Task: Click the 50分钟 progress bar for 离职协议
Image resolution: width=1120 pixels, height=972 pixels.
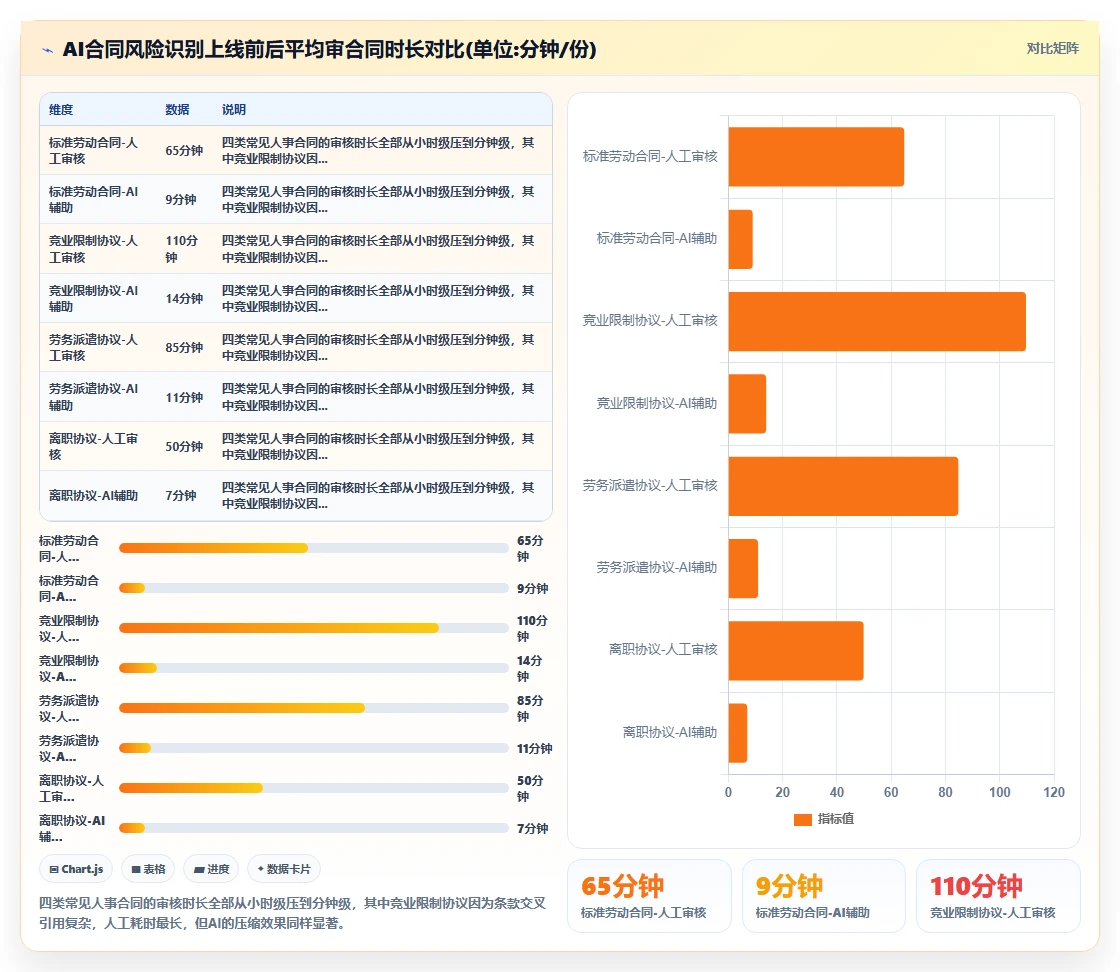Action: [314, 788]
